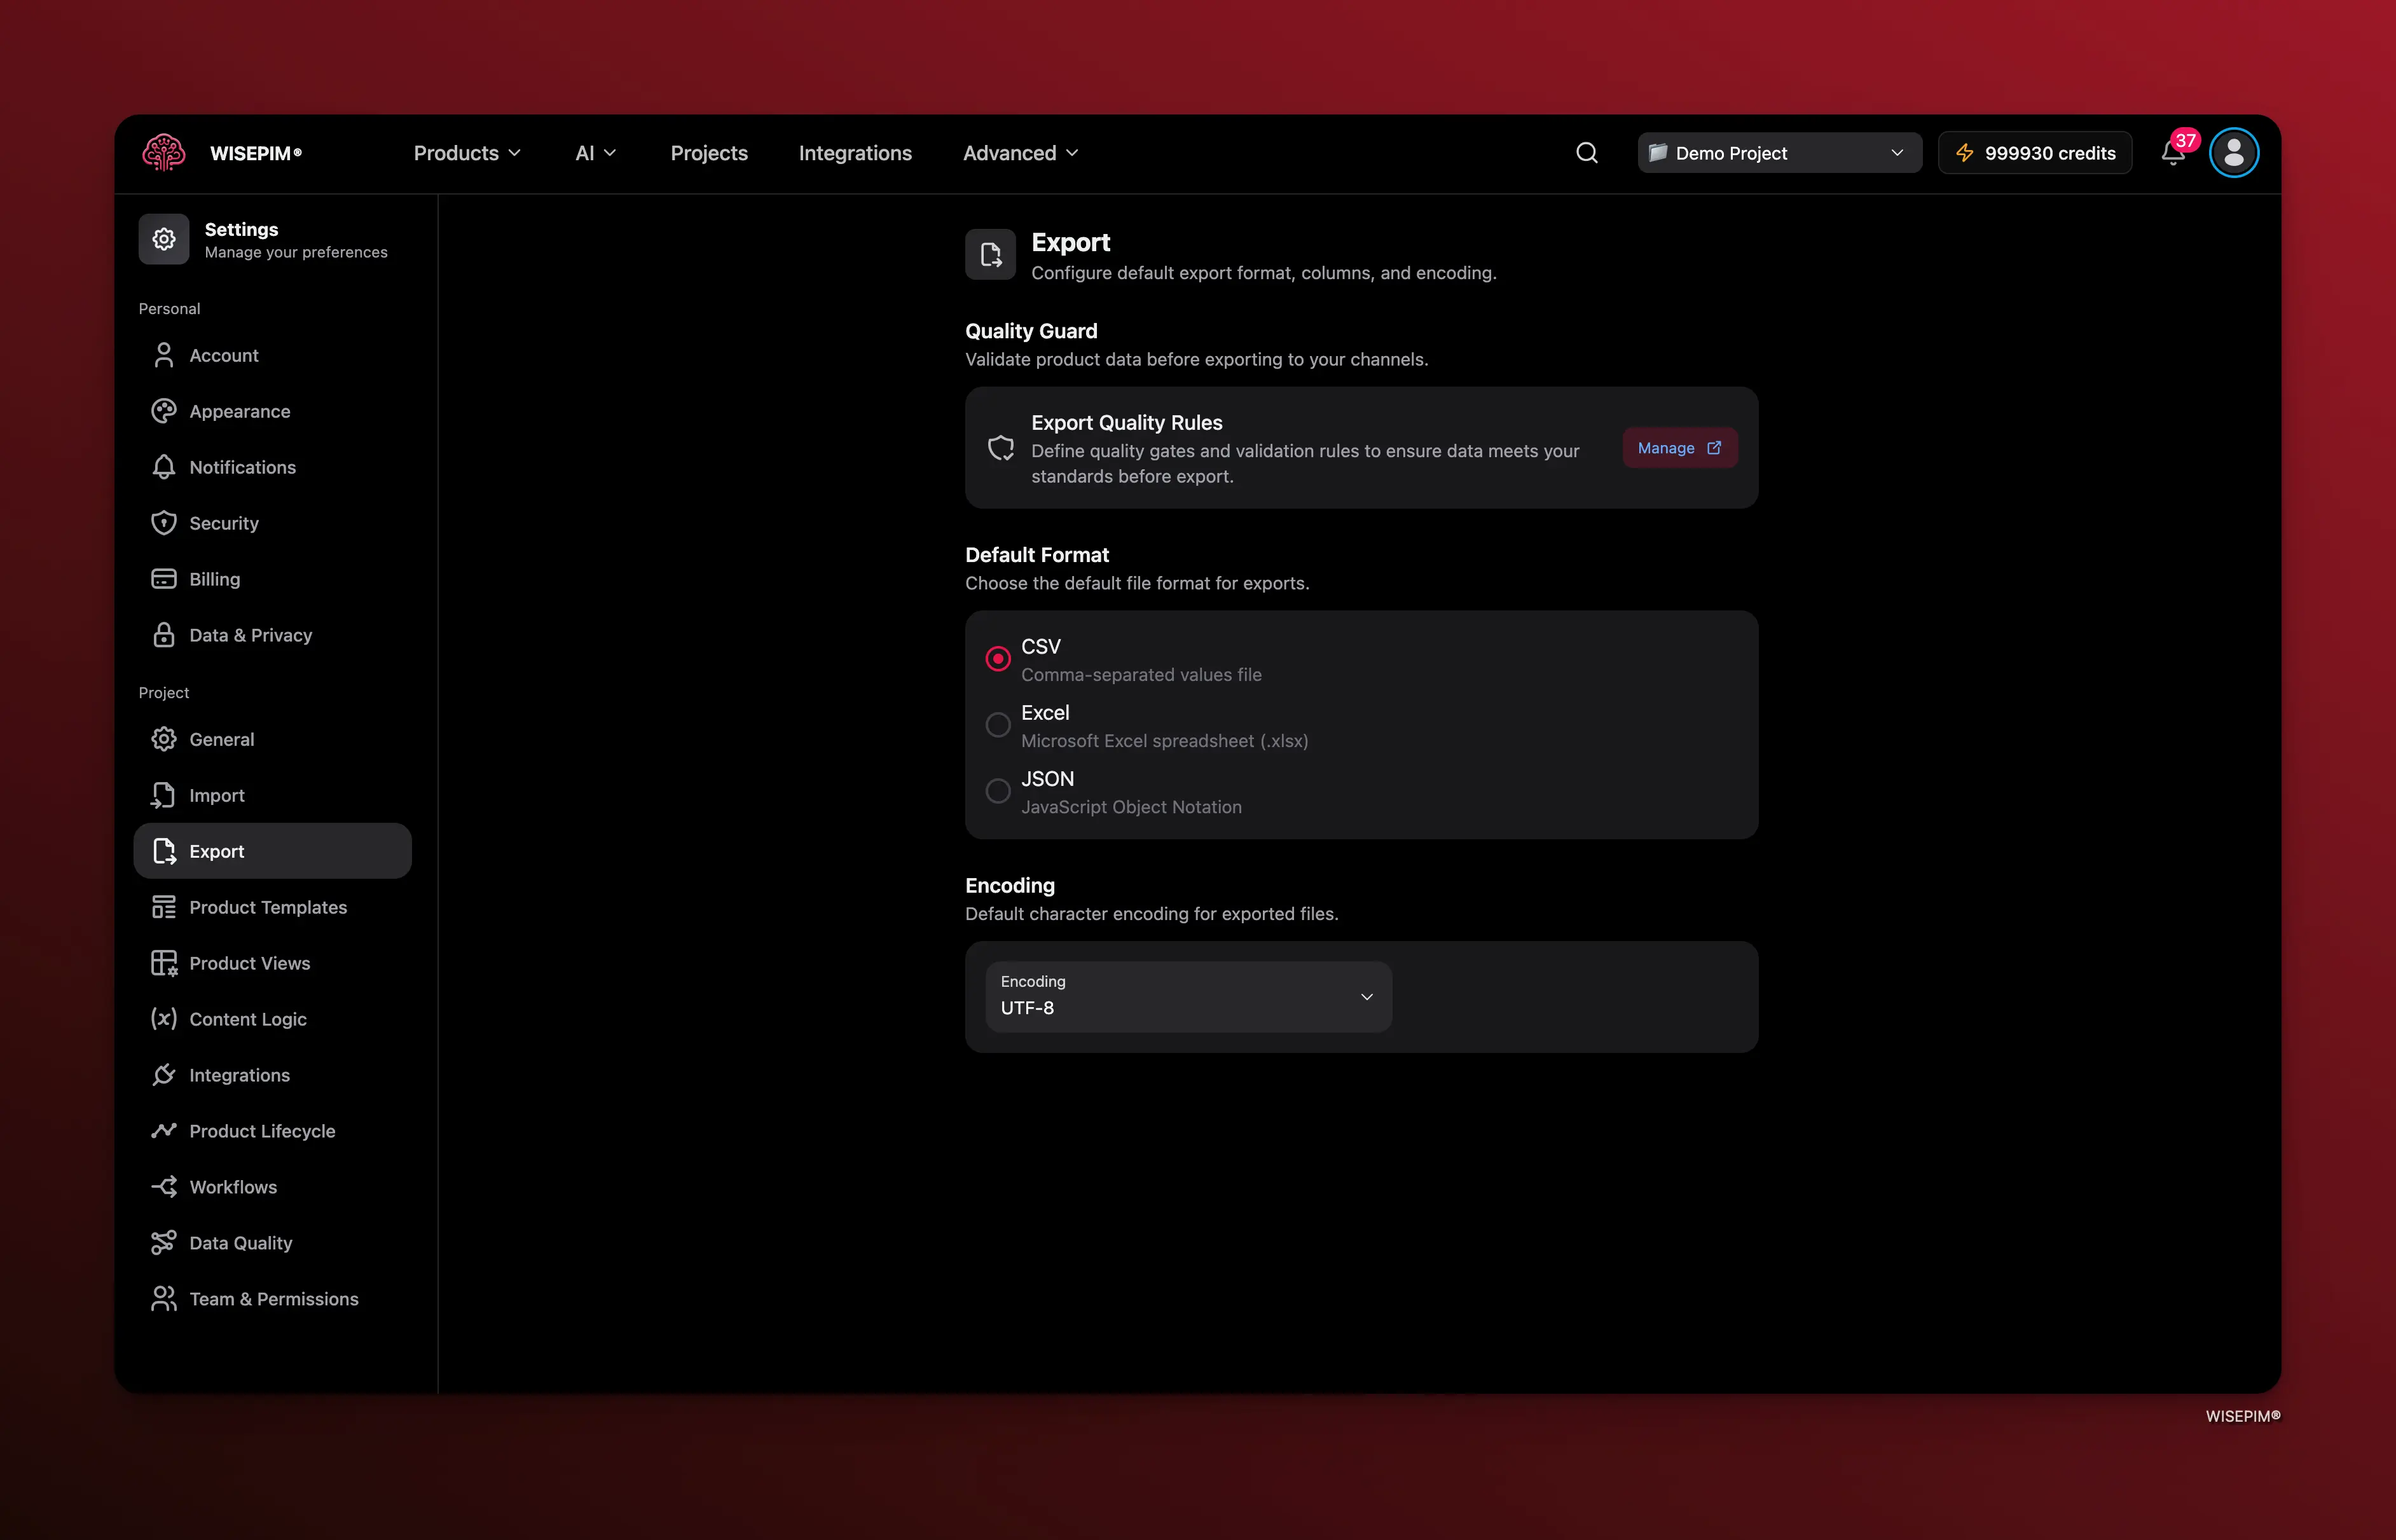
Task: Open Team & Permissions settings
Action: coord(273,1299)
